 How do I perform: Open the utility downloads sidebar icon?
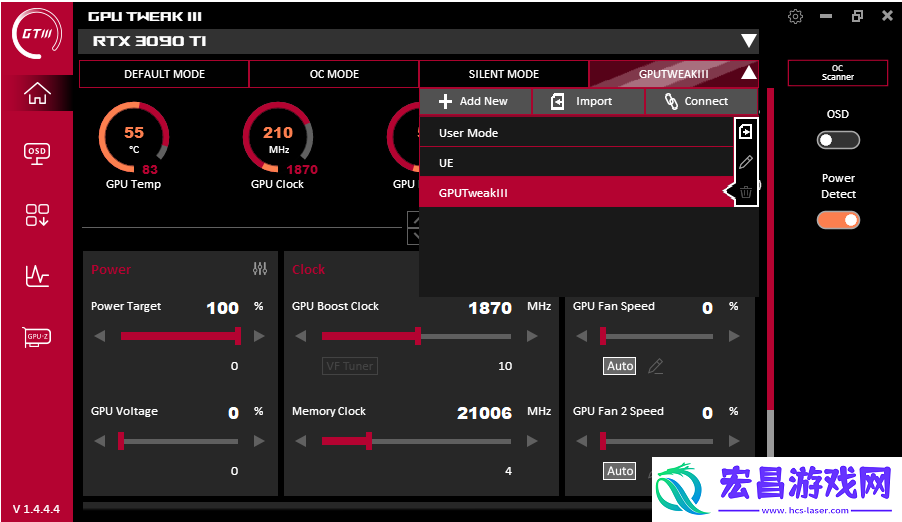pos(37,215)
